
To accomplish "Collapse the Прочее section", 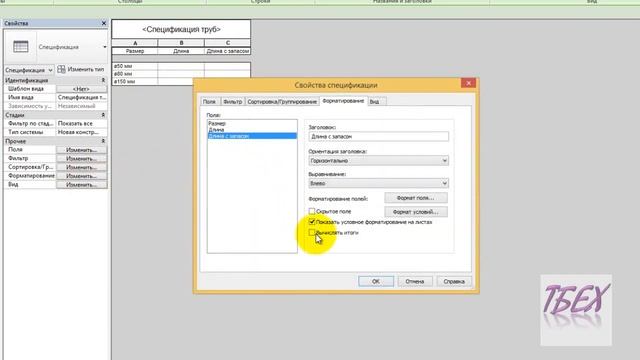I will 103,141.
